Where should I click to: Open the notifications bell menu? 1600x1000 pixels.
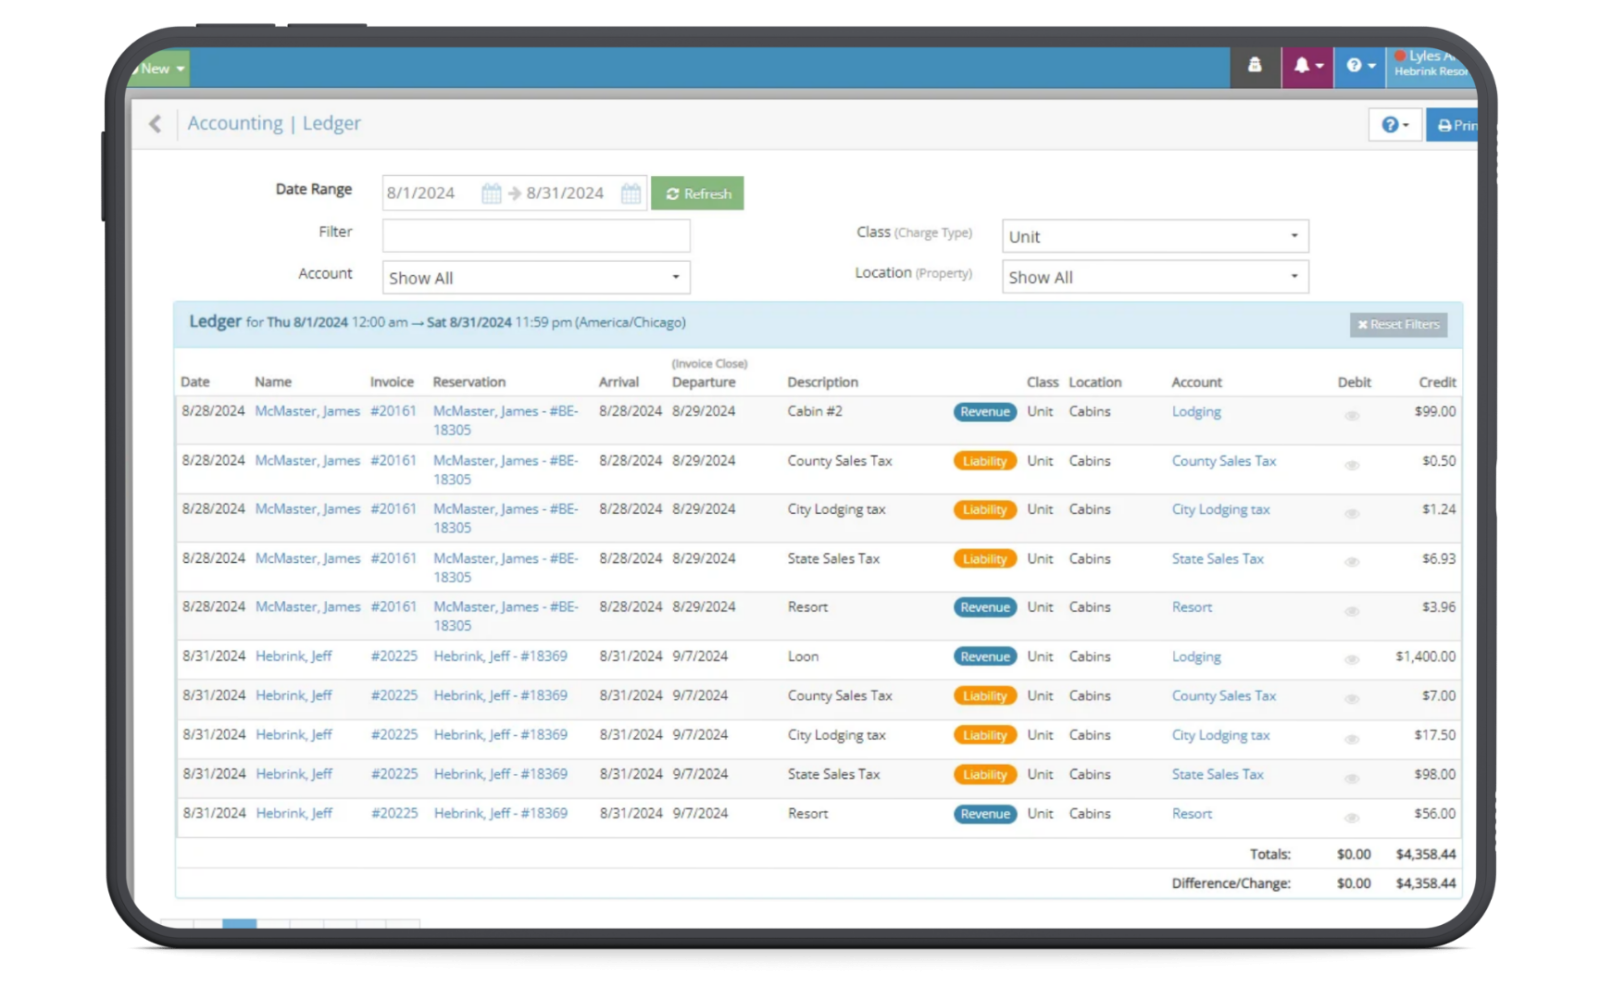[x=1308, y=66]
